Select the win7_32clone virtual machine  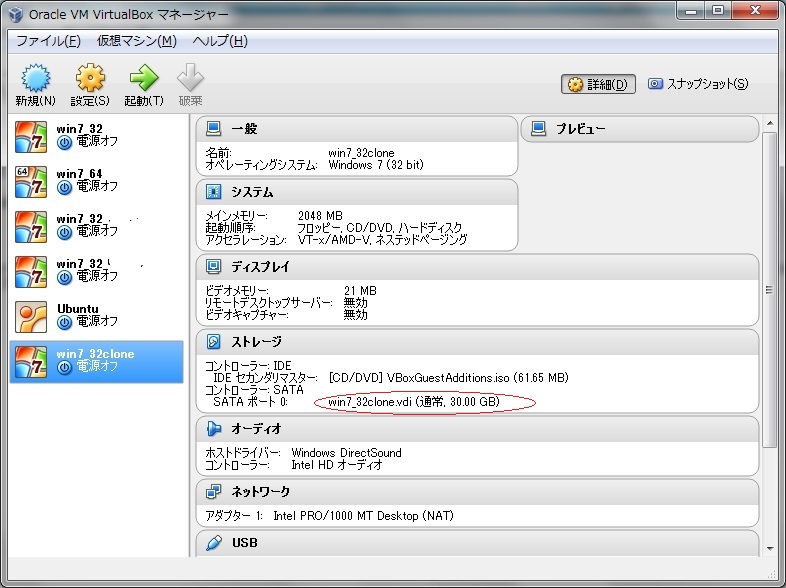point(96,361)
